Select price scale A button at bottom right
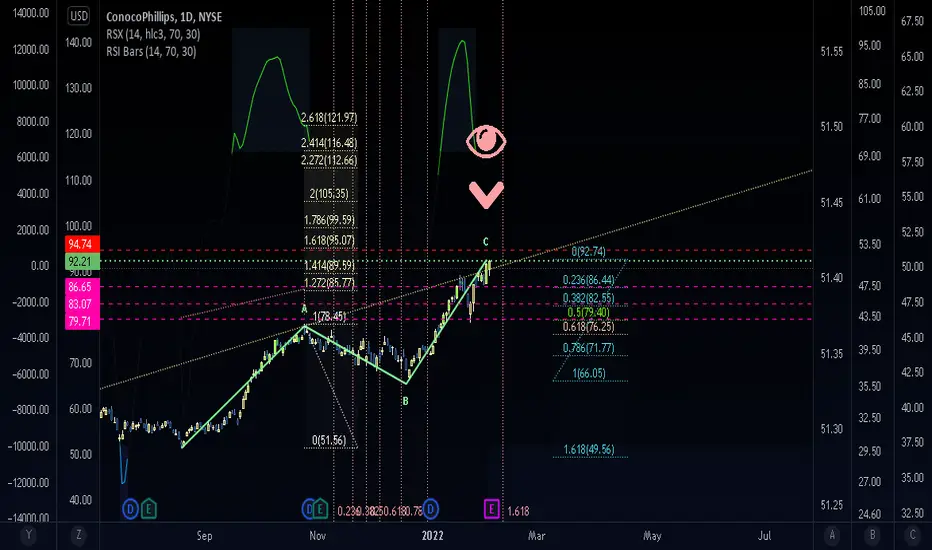 [832, 535]
